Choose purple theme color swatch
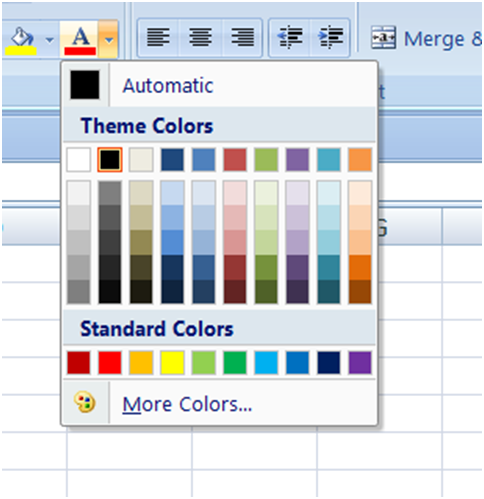The height and width of the screenshot is (499, 484). [297, 160]
